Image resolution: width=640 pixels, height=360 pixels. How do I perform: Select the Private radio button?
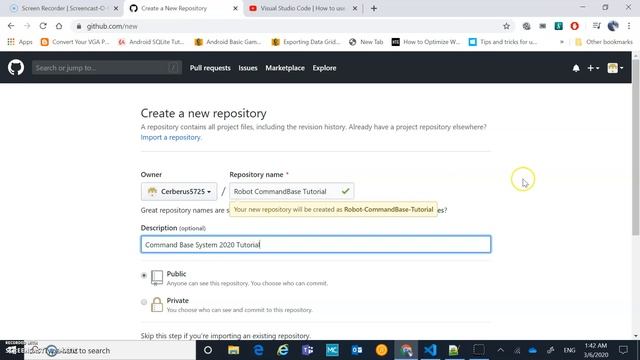pos(144,302)
